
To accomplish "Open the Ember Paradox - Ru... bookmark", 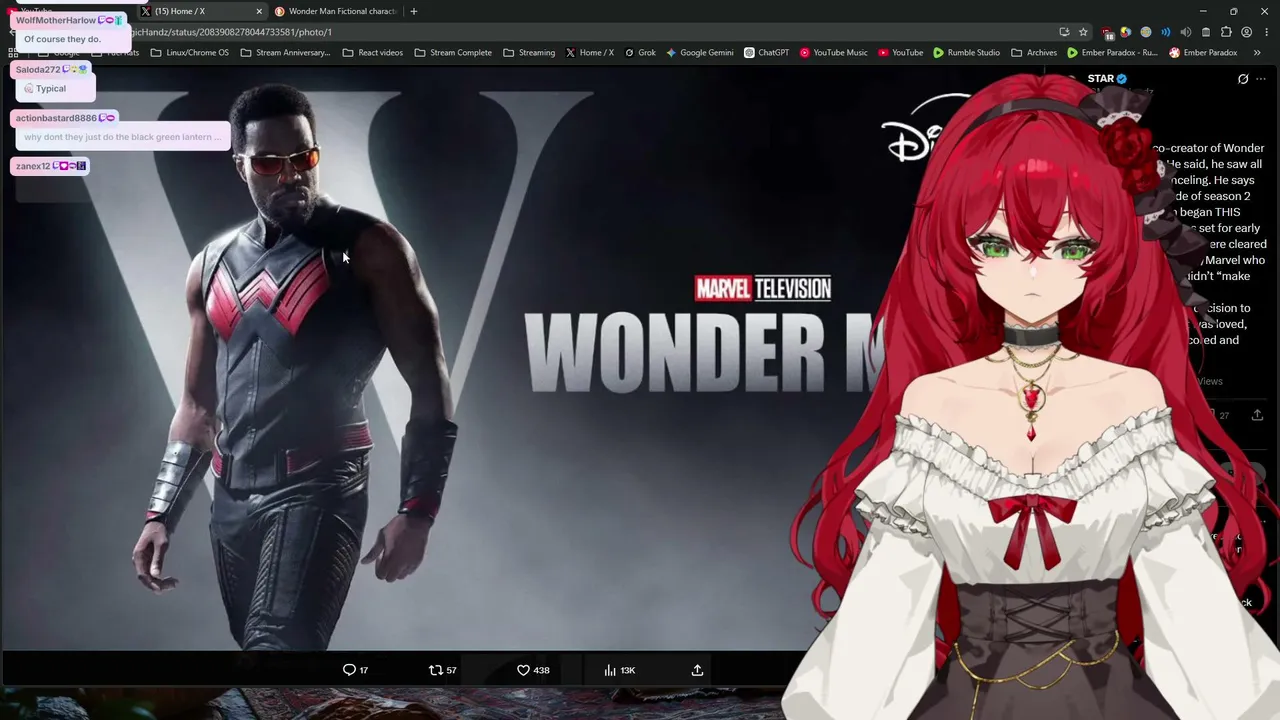I will click(1112, 53).
